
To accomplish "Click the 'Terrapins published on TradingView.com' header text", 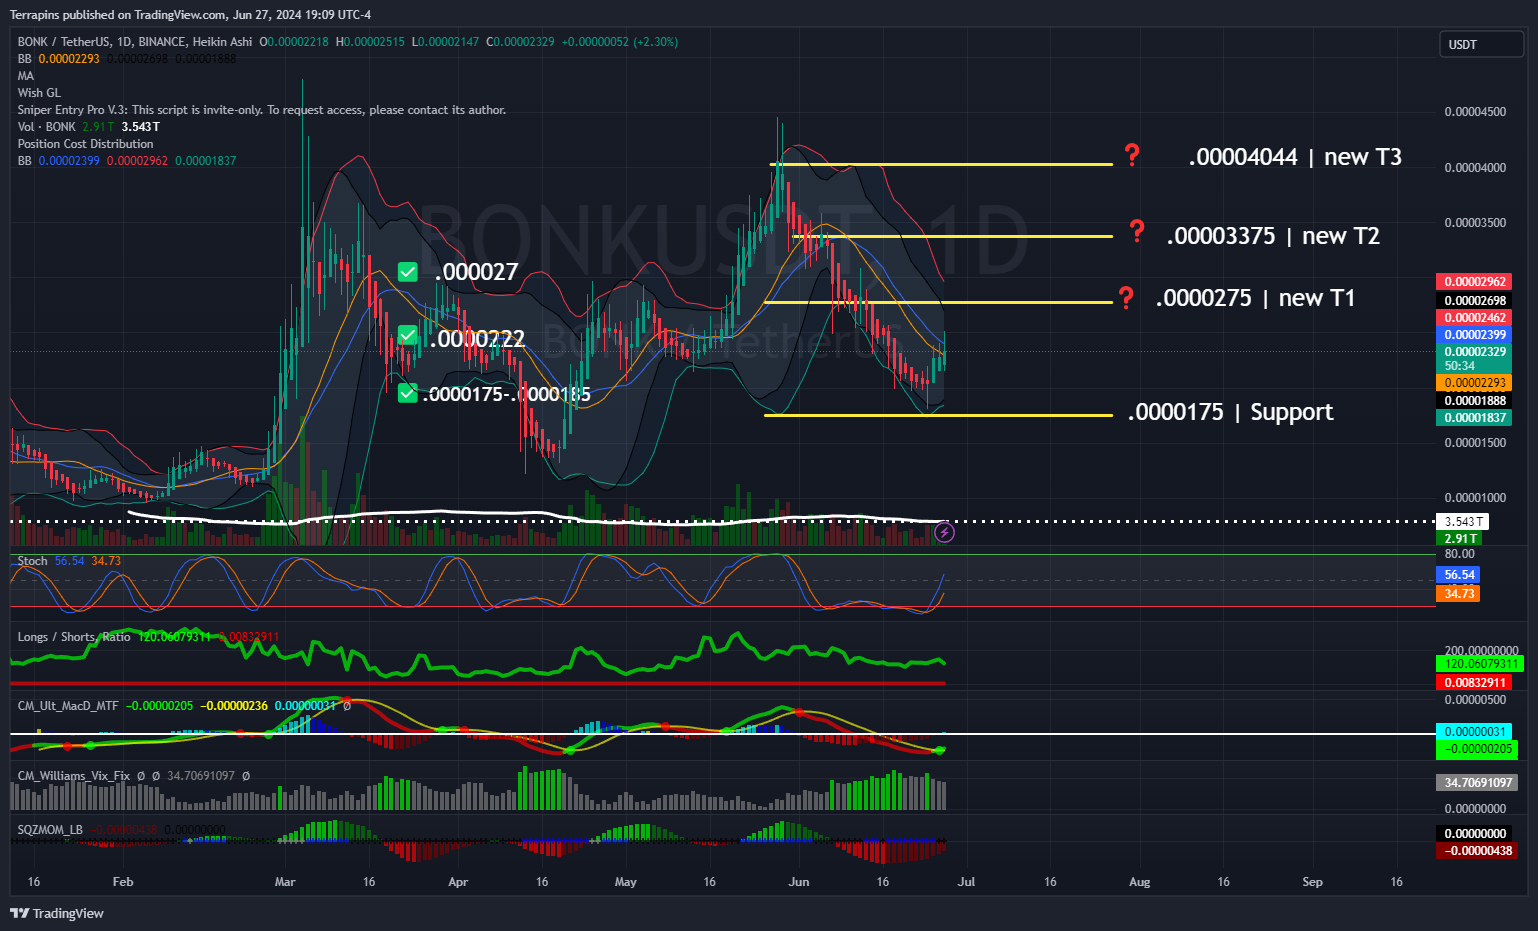I will (x=119, y=15).
